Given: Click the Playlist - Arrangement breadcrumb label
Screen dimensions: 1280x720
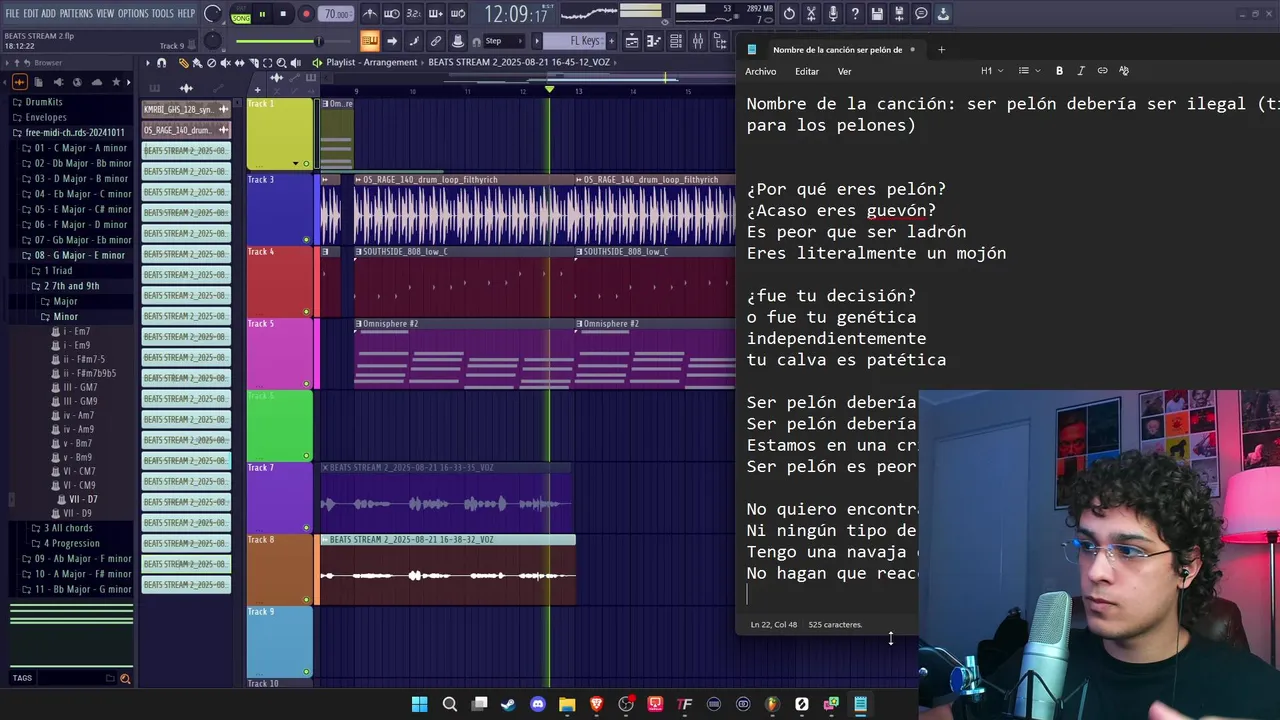Looking at the screenshot, I should coord(371,62).
